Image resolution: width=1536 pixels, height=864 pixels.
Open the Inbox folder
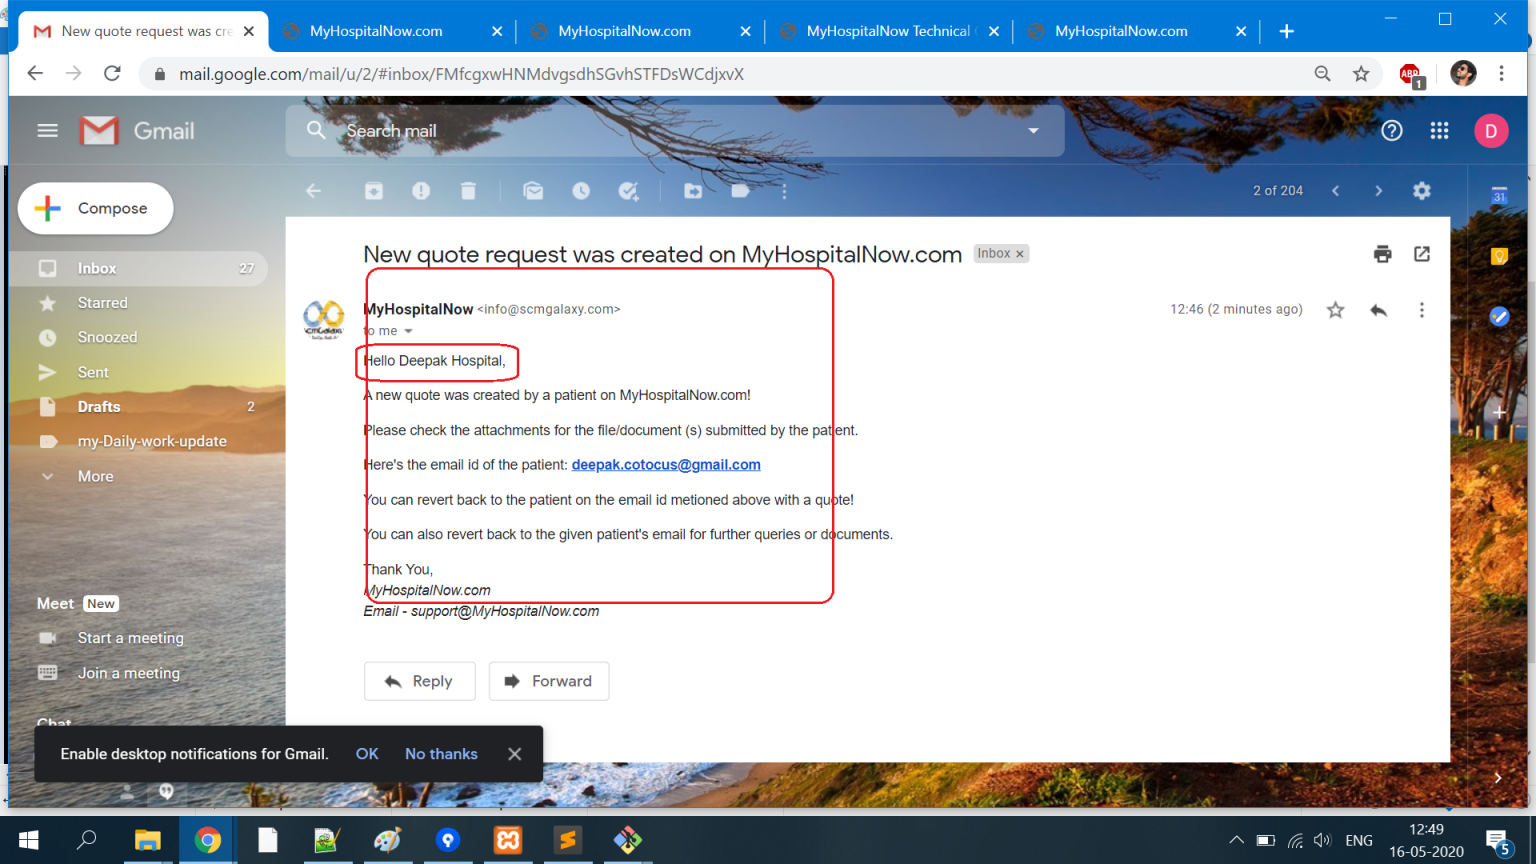coord(140,268)
